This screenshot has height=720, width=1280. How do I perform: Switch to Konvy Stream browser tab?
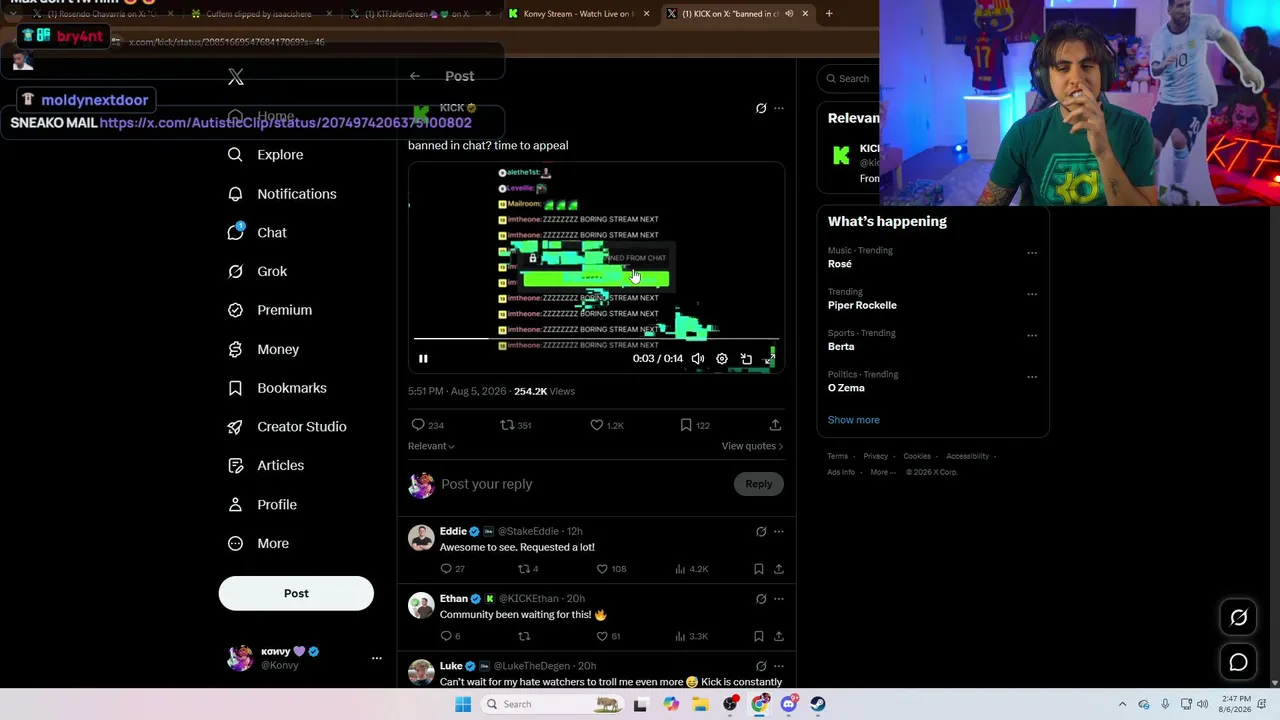(x=577, y=14)
